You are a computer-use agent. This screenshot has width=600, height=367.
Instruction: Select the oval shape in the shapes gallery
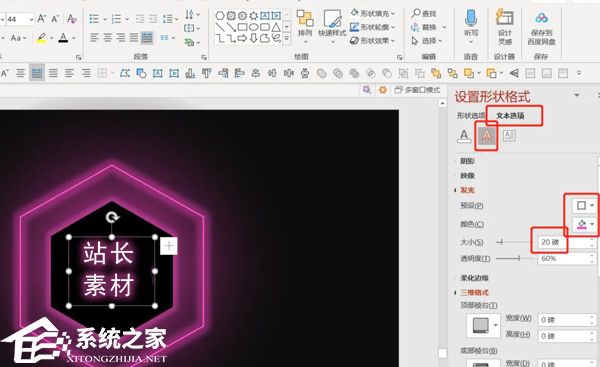click(254, 27)
